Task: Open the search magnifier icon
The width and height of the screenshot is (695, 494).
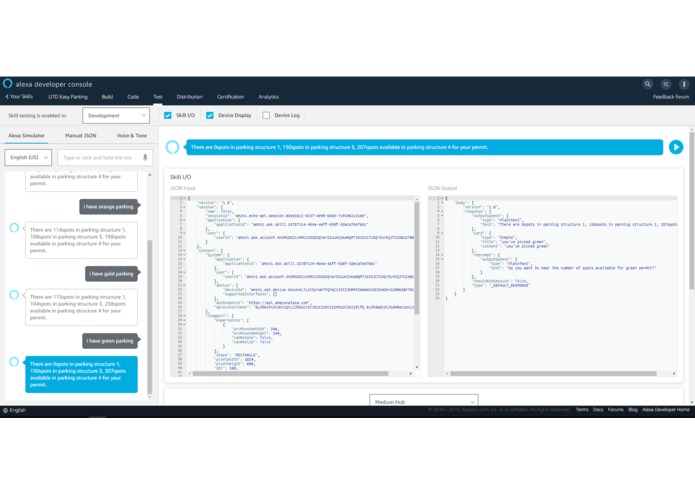Action: click(648, 84)
